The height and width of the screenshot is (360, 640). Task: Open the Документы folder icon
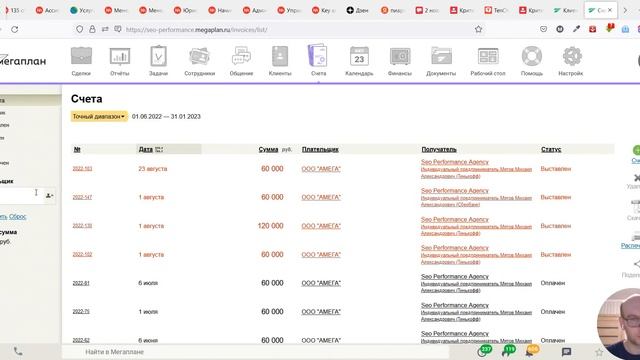(x=441, y=56)
